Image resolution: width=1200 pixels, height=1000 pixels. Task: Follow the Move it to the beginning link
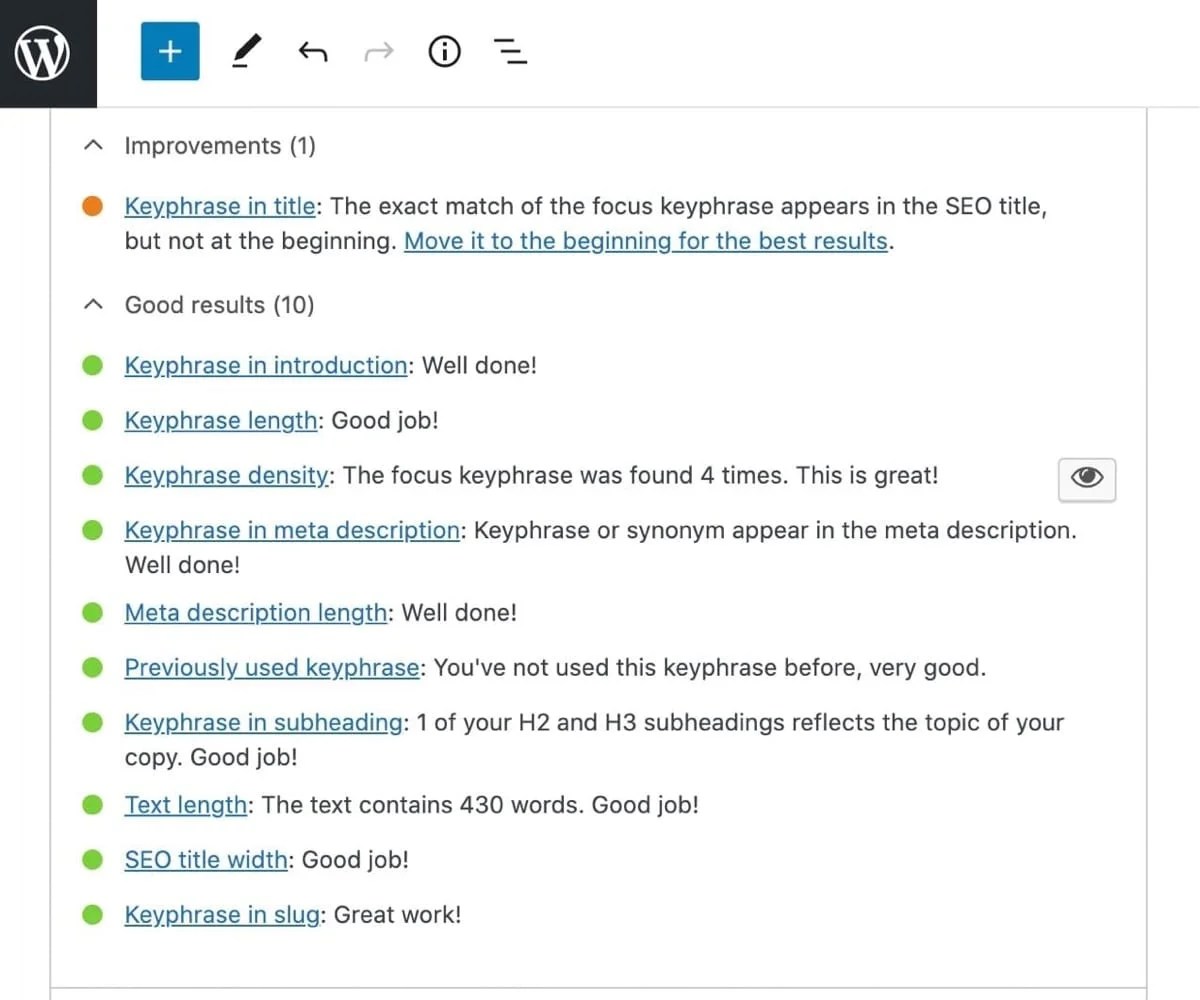coord(646,241)
